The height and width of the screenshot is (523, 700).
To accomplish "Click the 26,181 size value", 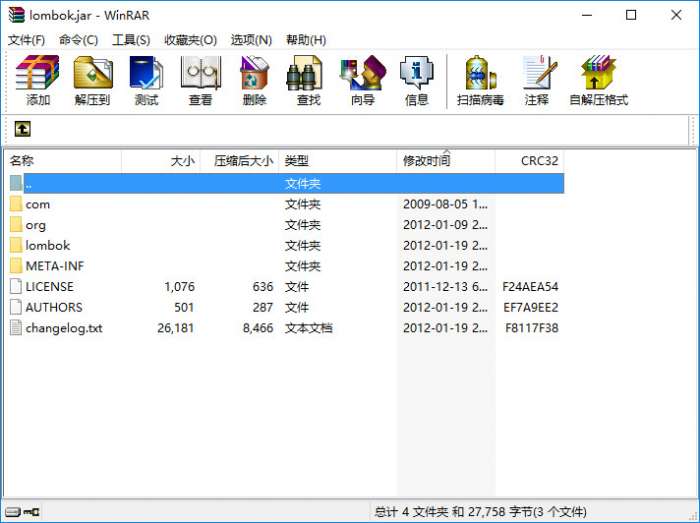I will coord(176,328).
